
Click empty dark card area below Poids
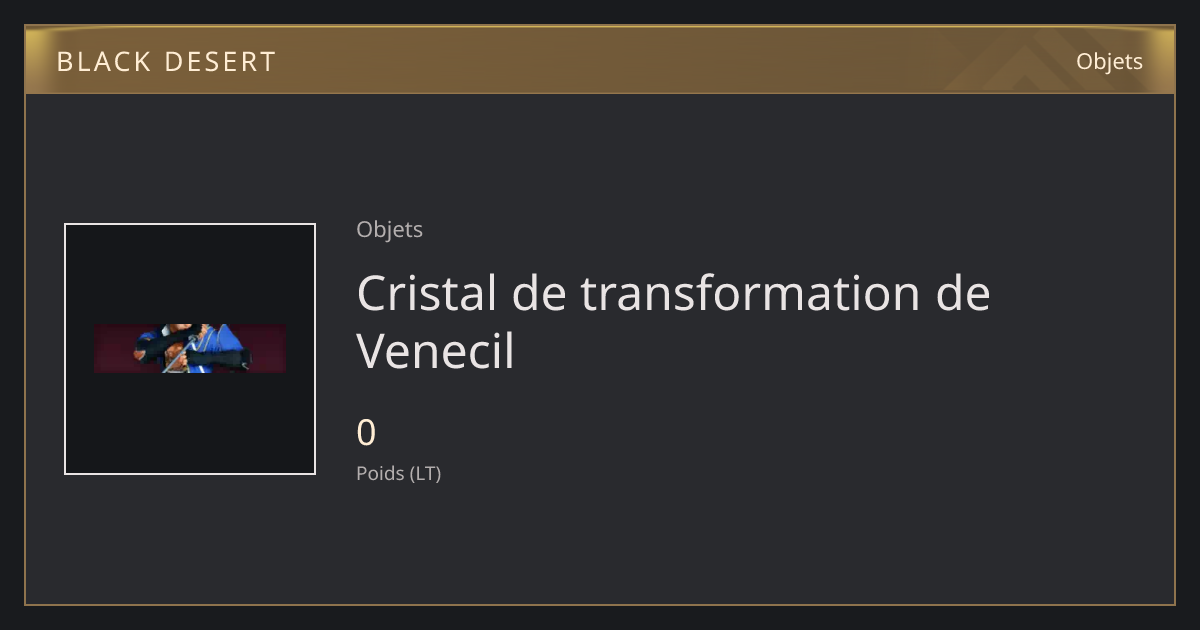[700, 545]
